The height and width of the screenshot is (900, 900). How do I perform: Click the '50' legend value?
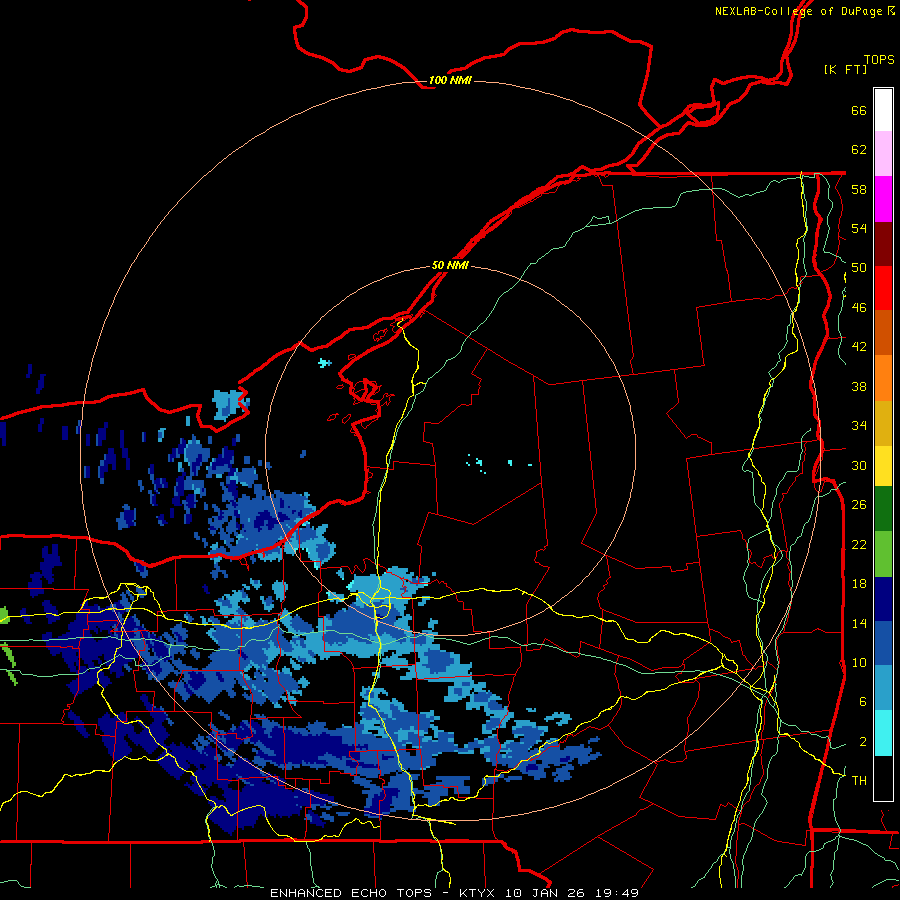859,268
